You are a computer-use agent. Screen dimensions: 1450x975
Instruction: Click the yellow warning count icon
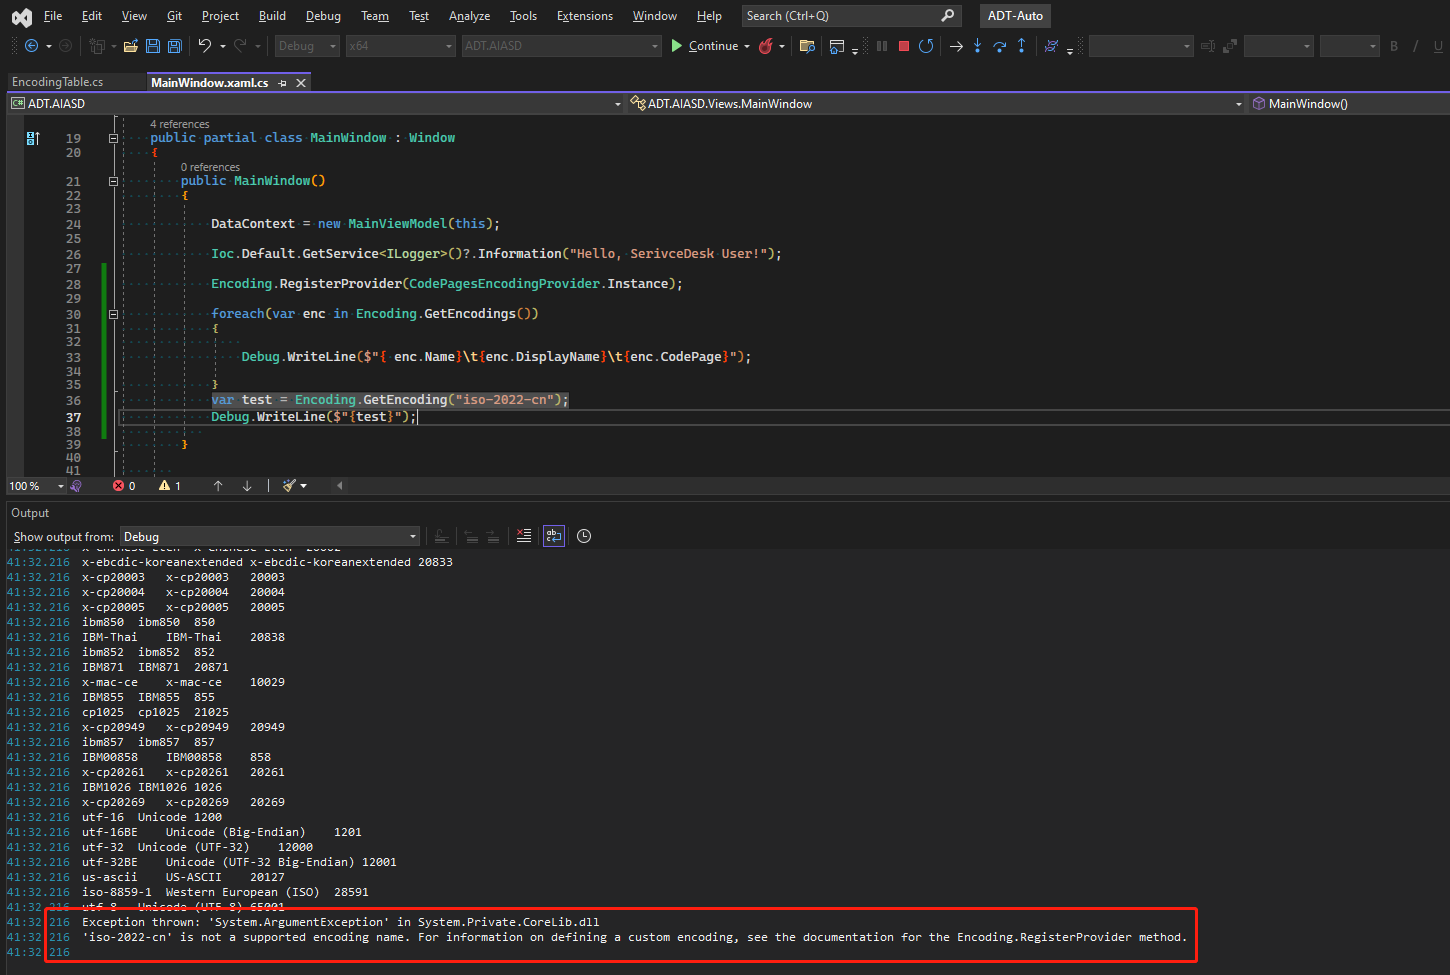click(164, 486)
